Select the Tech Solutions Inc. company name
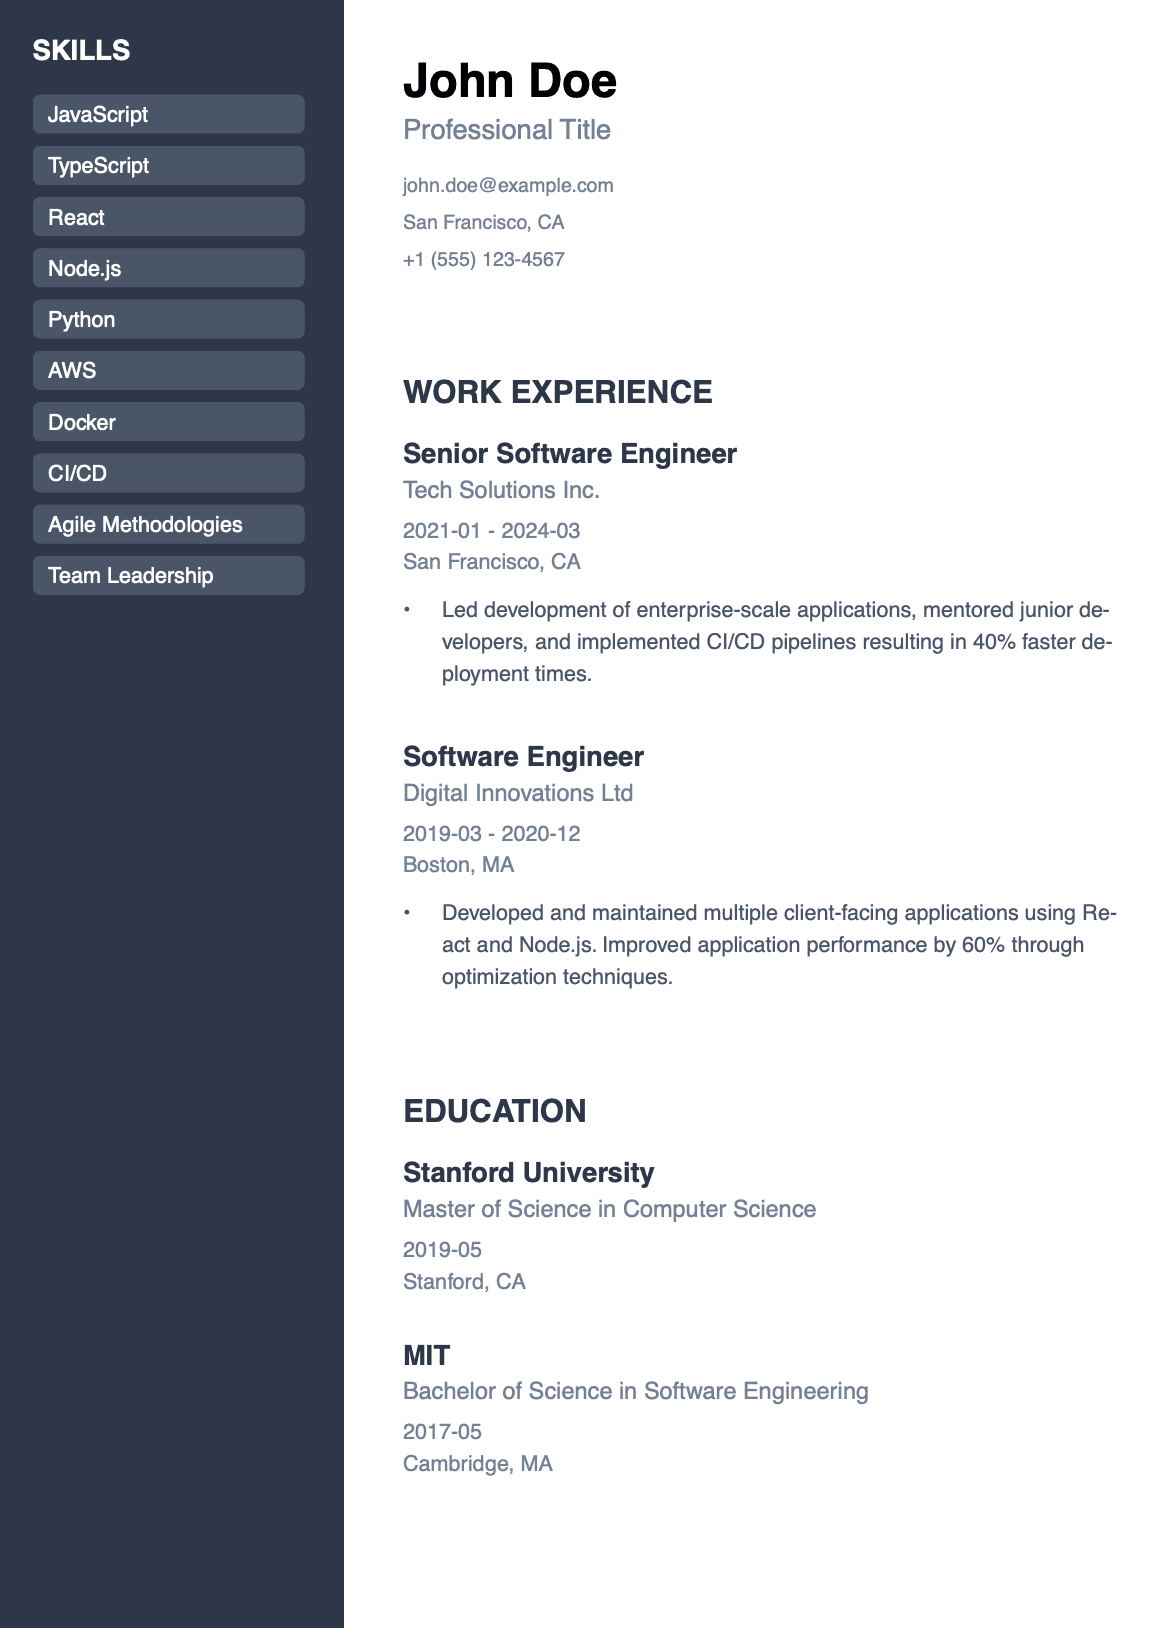 [x=501, y=490]
